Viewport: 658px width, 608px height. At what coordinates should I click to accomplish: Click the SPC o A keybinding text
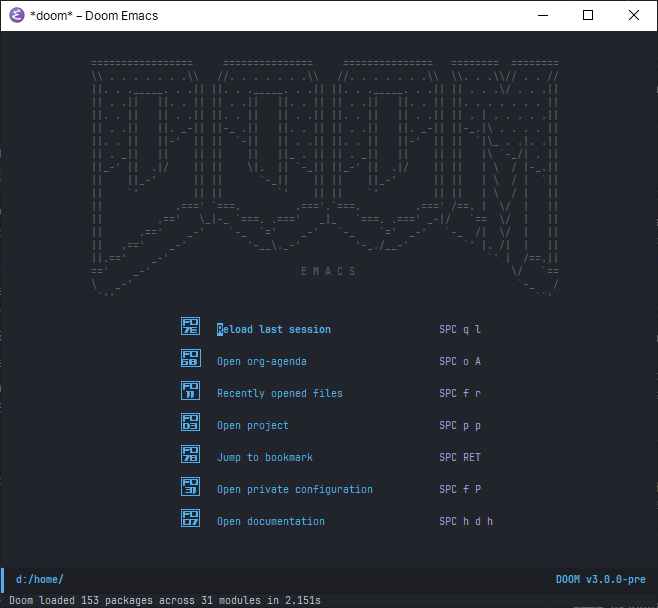pyautogui.click(x=460, y=361)
